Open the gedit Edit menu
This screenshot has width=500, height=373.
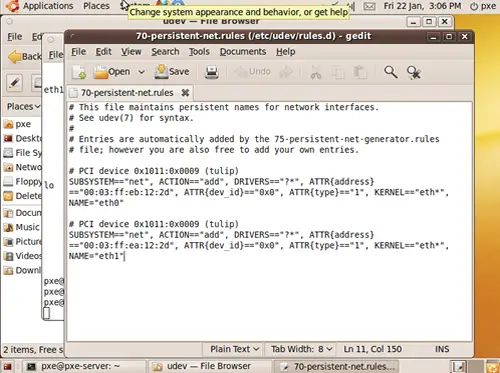click(x=103, y=52)
